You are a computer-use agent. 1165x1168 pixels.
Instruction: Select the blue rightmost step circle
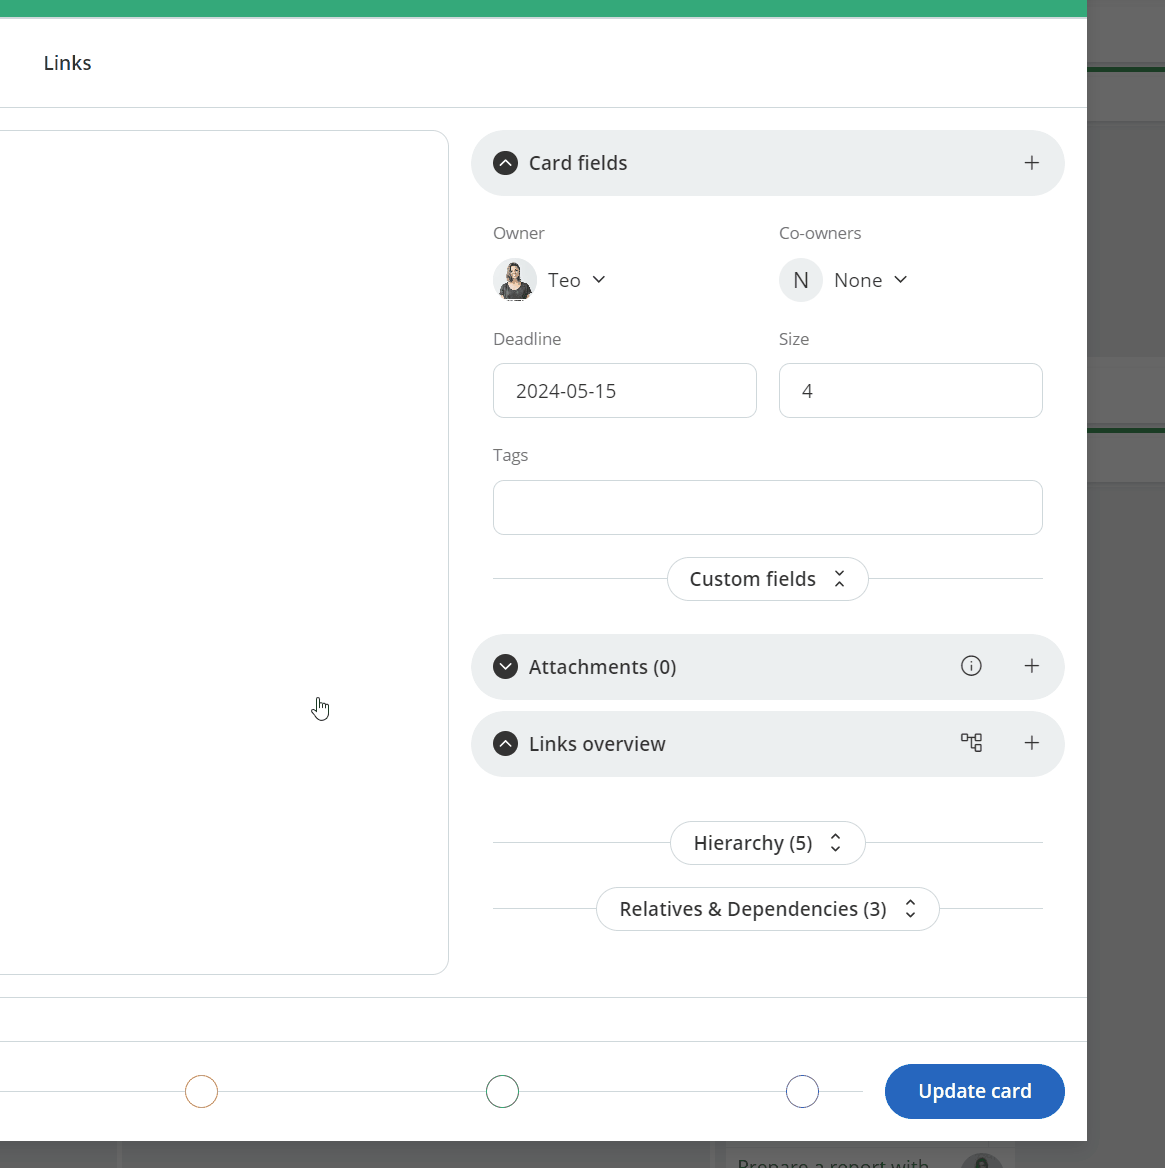pyautogui.click(x=801, y=1091)
